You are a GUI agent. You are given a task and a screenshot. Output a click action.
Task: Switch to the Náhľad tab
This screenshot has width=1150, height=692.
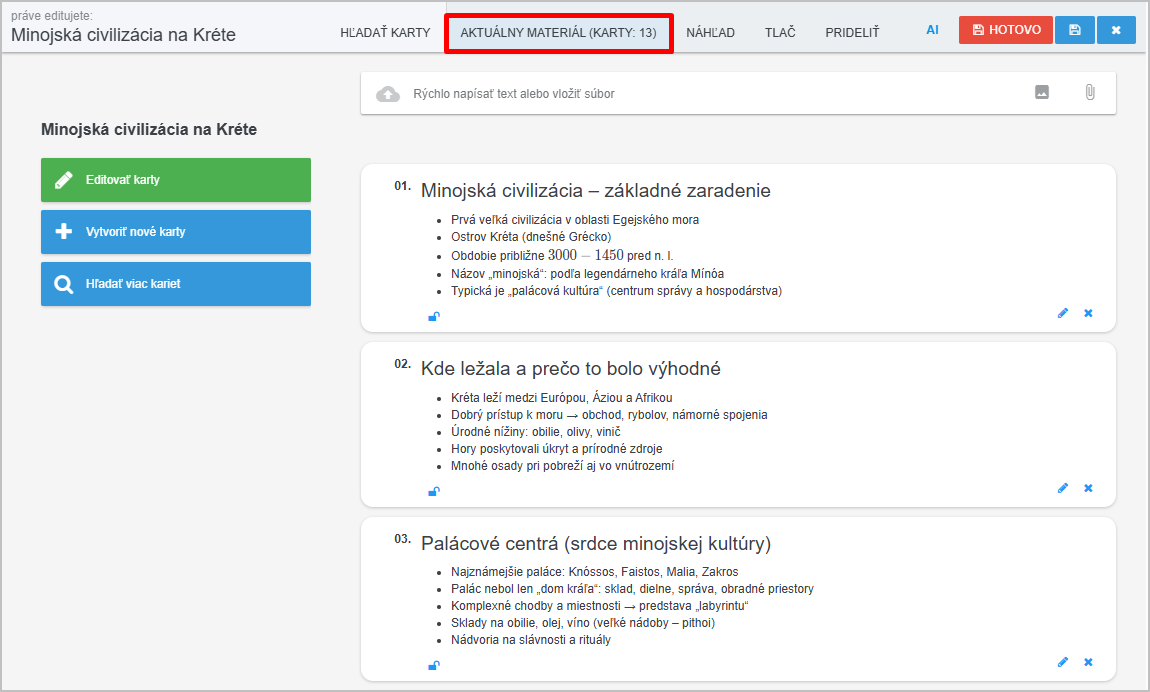(710, 32)
